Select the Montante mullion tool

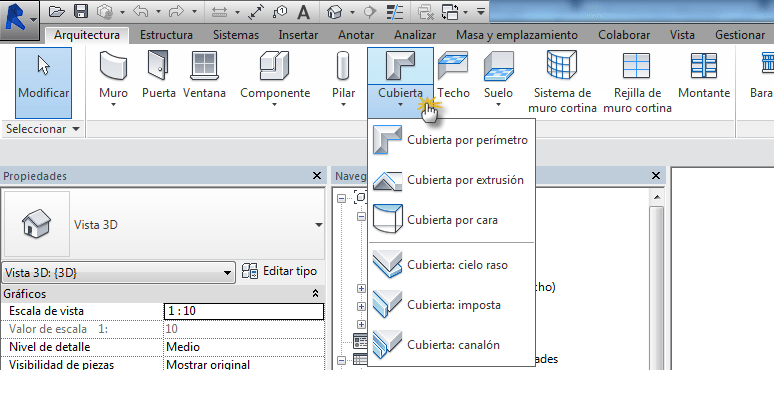[x=704, y=74]
